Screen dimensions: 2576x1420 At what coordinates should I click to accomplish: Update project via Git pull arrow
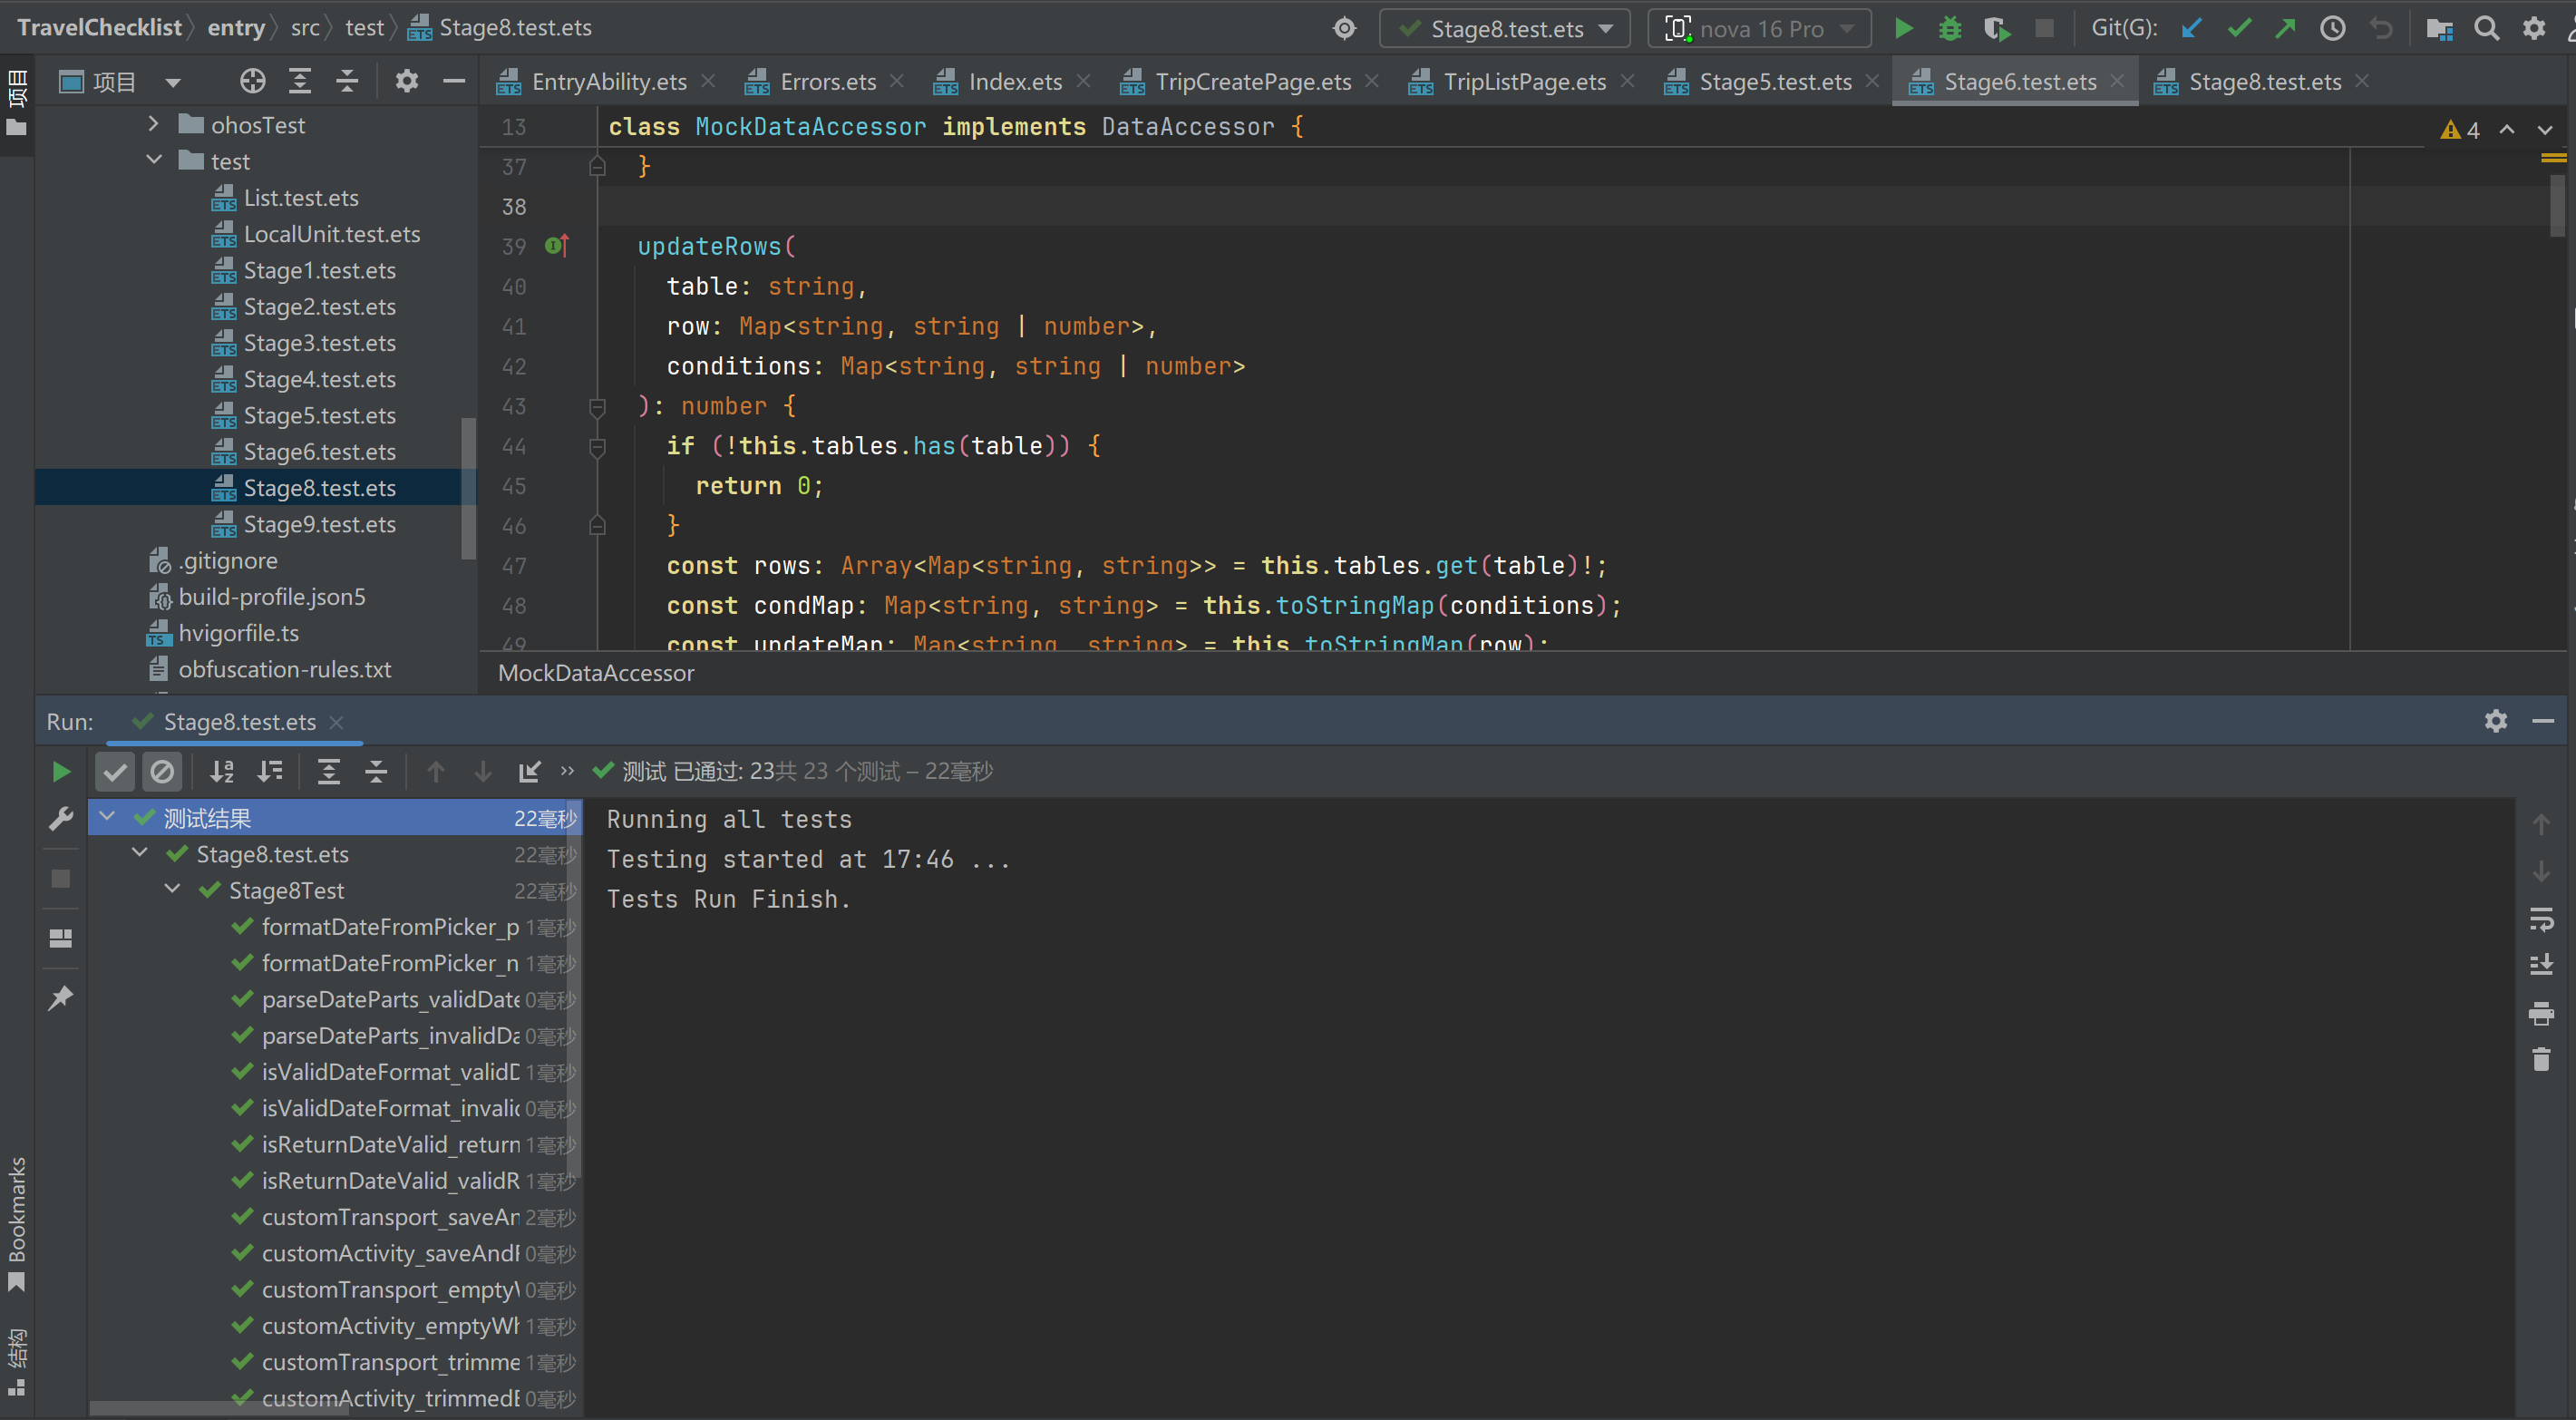click(2191, 28)
